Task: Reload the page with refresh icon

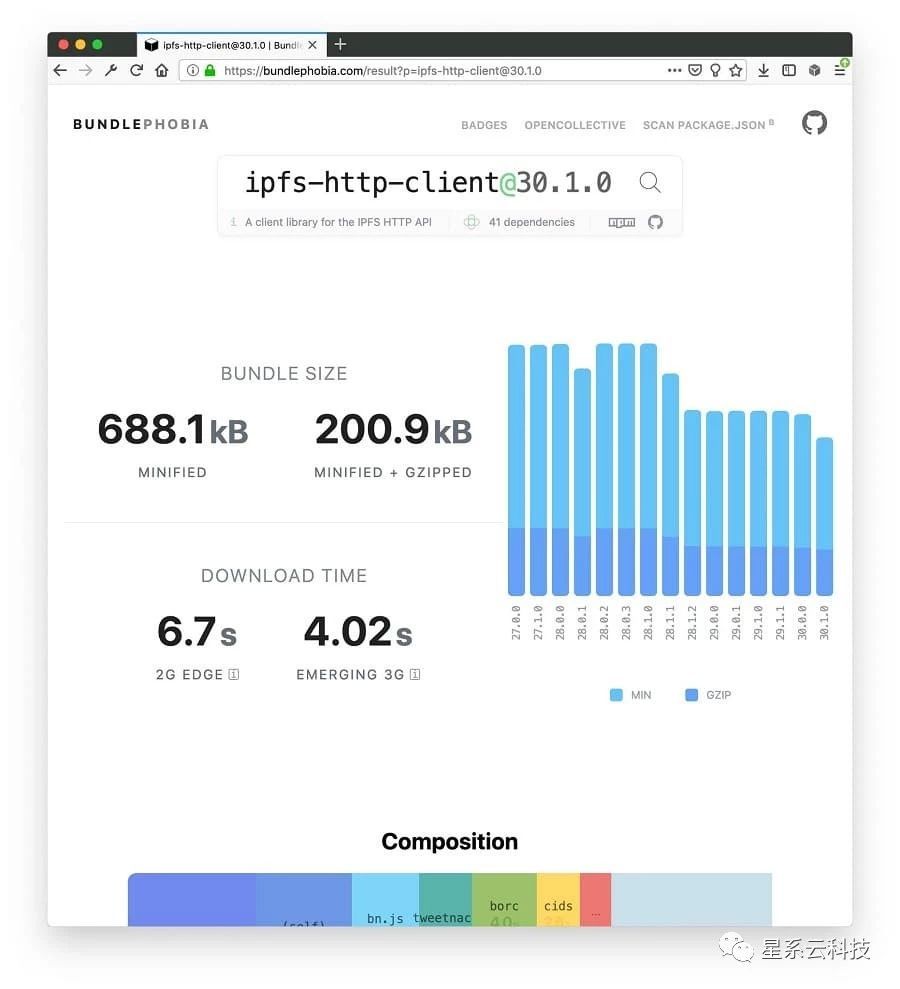Action: click(136, 71)
